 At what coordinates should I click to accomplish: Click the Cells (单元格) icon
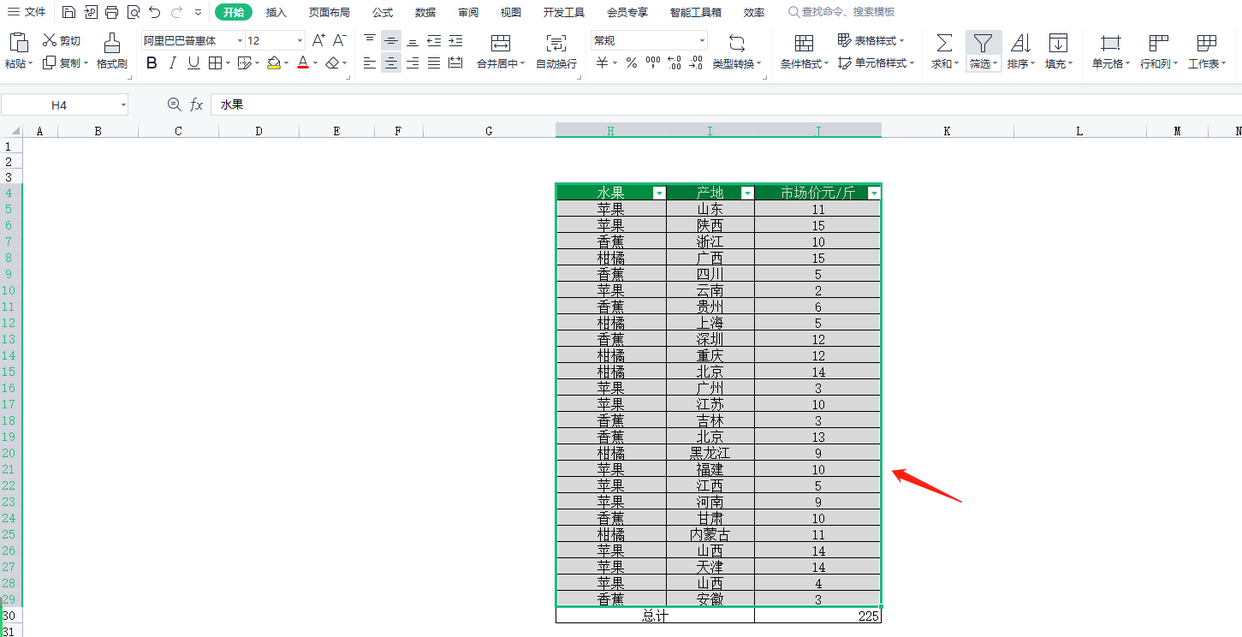(x=1110, y=42)
